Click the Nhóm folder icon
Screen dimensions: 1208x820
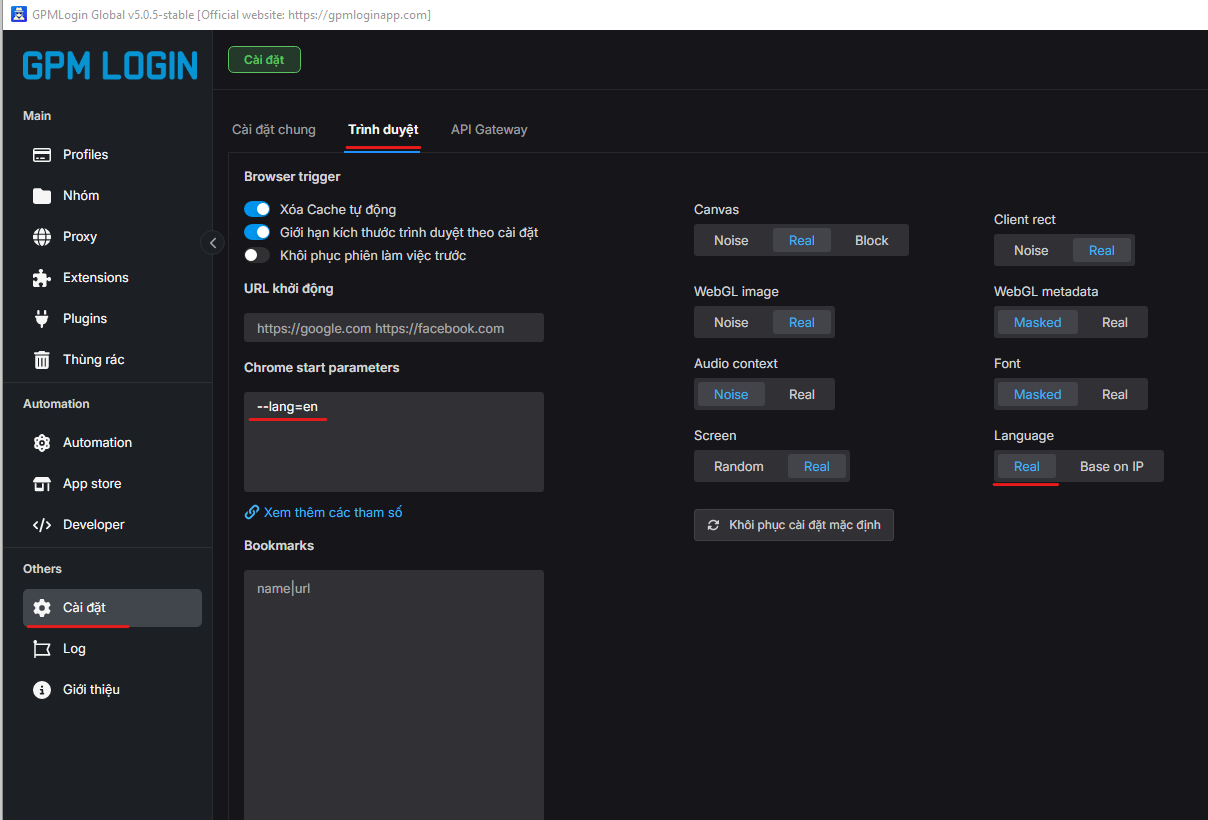point(42,196)
